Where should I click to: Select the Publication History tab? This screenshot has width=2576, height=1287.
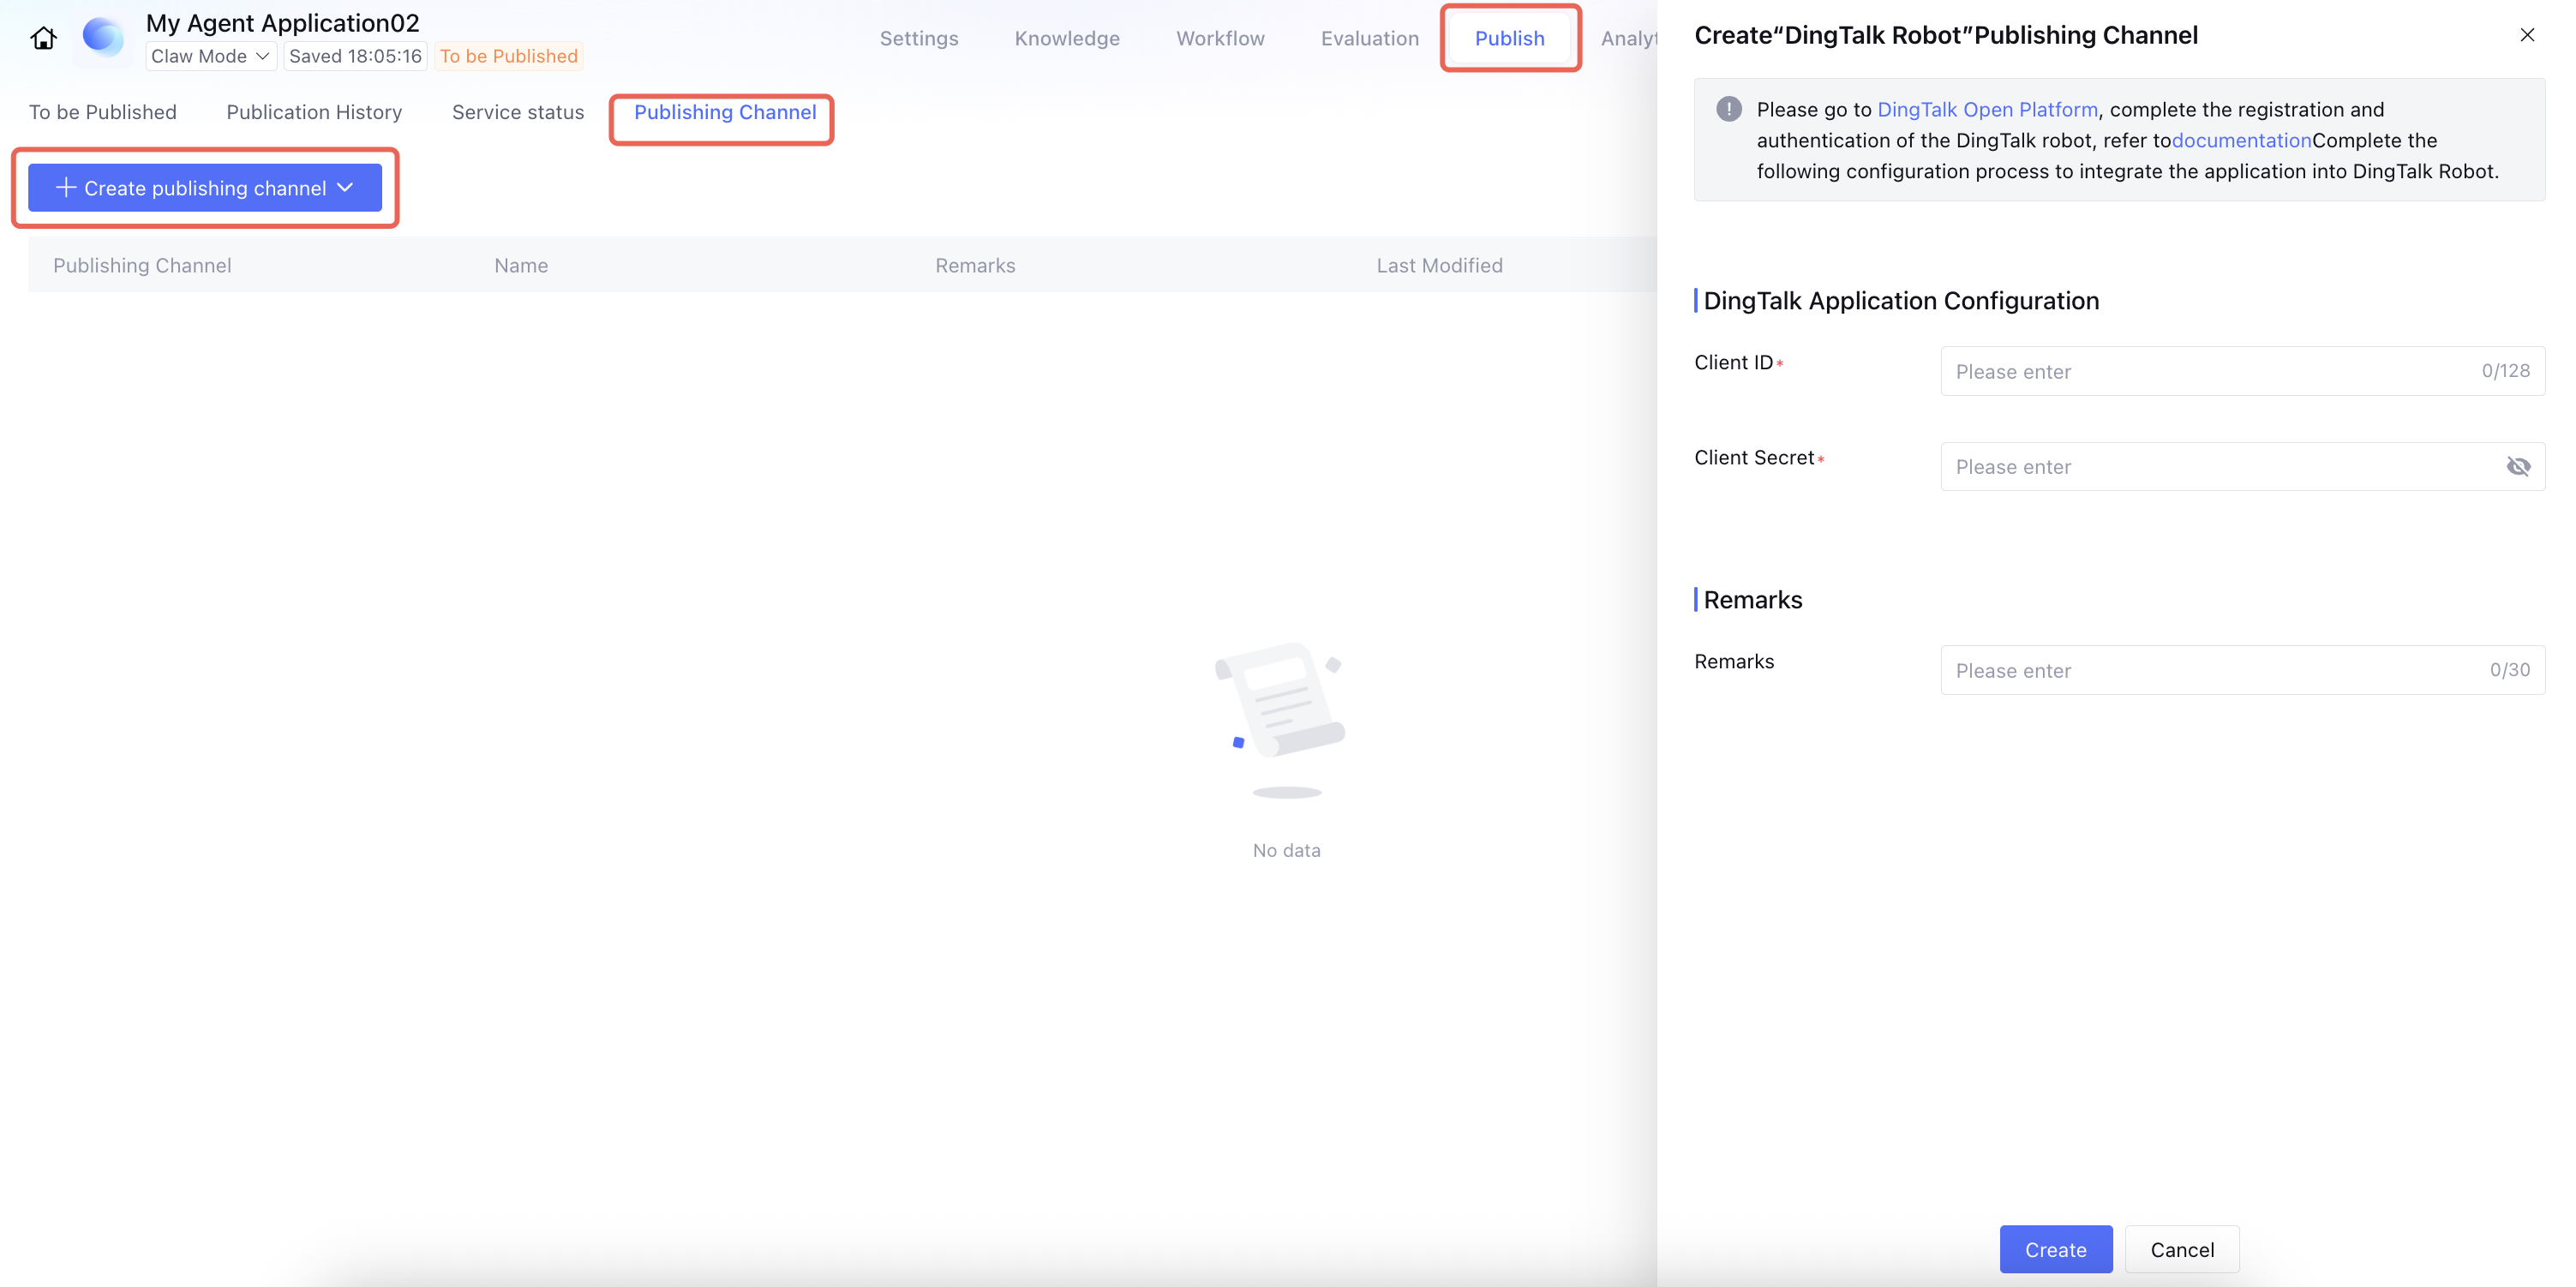[x=314, y=112]
